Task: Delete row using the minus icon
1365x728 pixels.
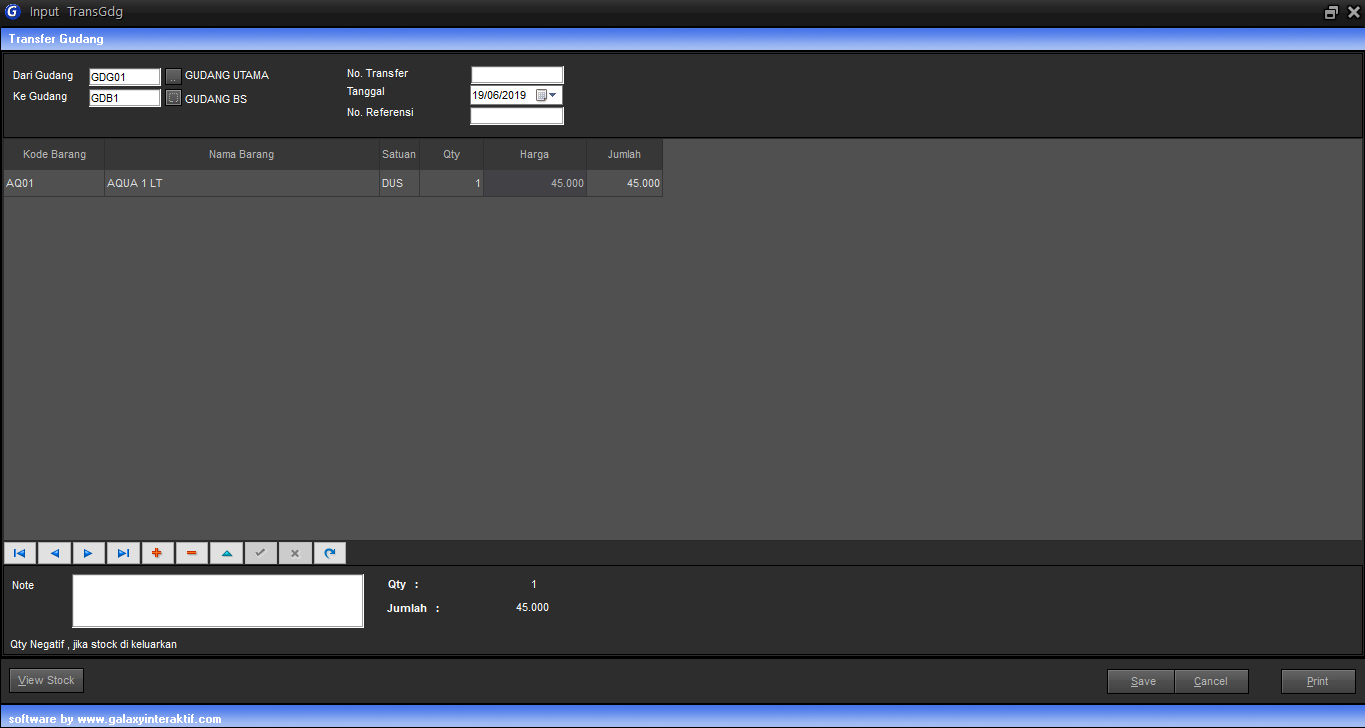Action: click(x=192, y=553)
